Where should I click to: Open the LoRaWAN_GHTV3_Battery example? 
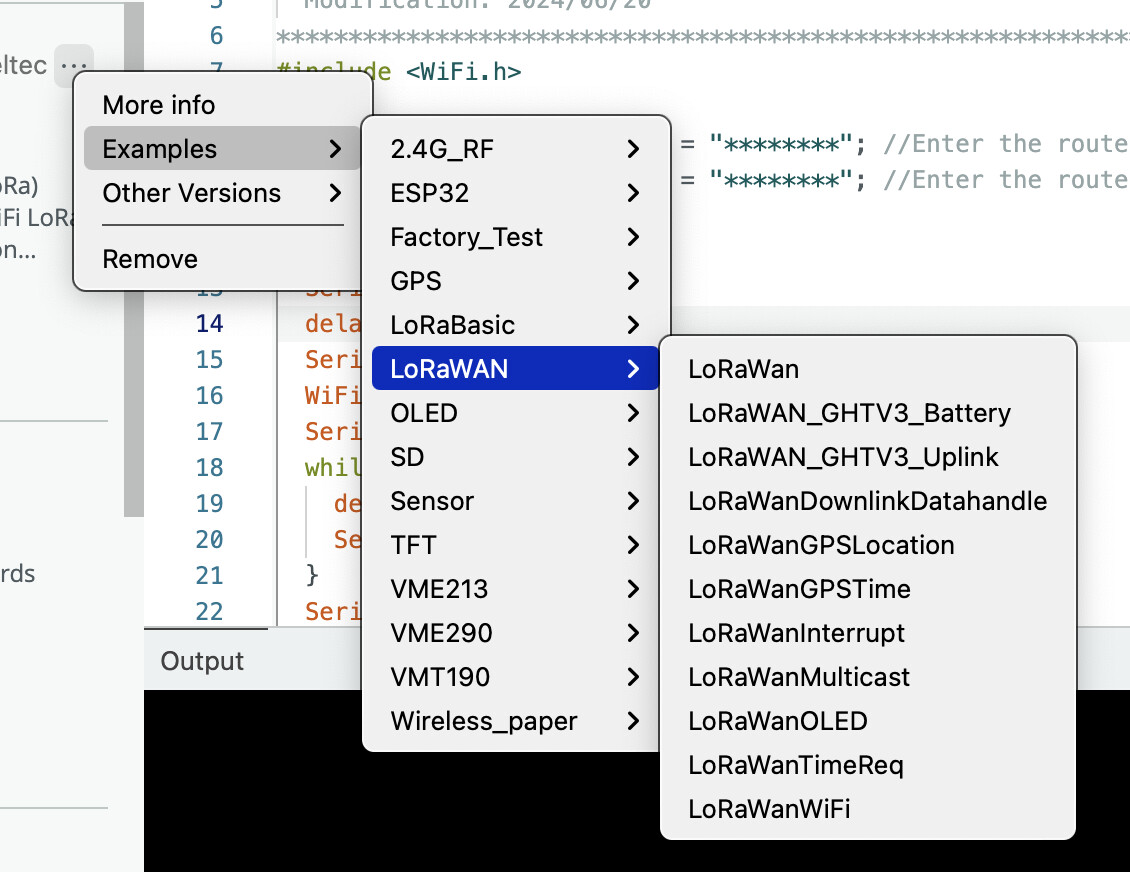coord(850,413)
